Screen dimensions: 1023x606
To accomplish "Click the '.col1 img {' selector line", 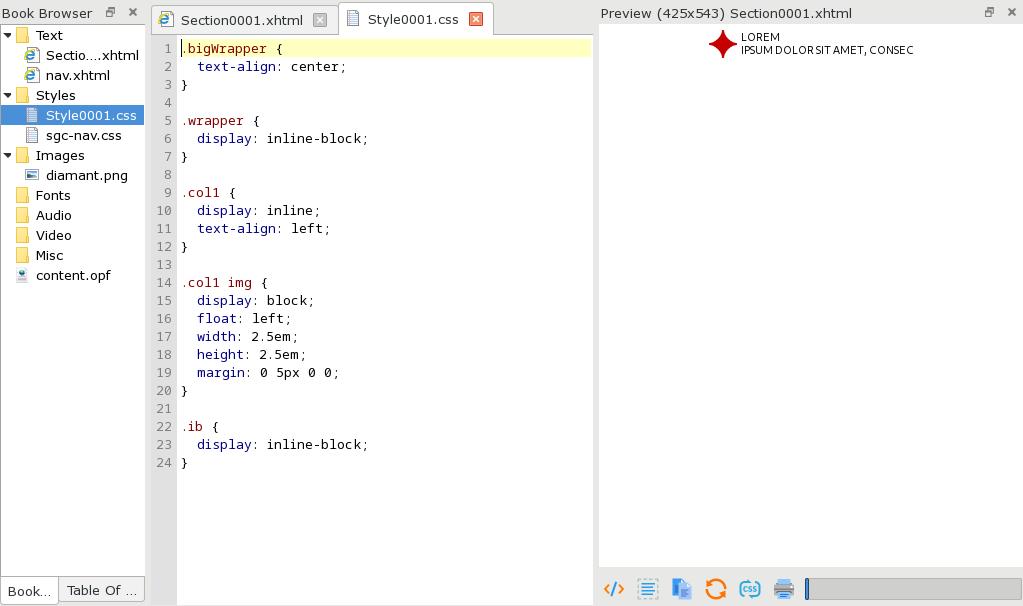I will click(224, 282).
